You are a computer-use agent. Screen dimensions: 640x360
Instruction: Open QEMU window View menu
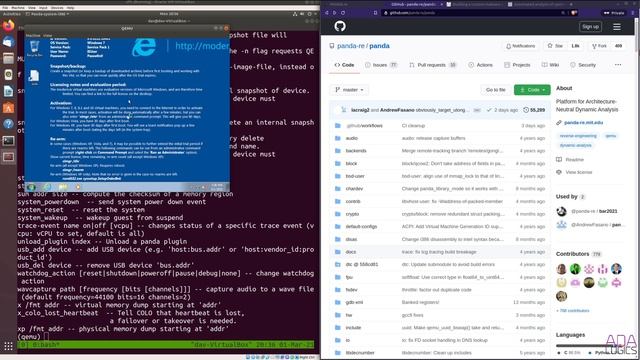click(x=47, y=36)
